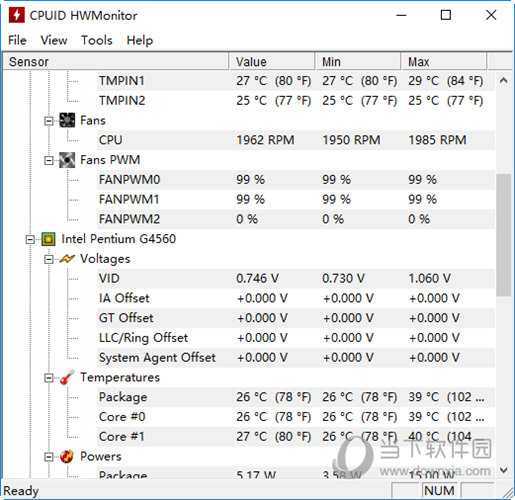515x500 pixels.
Task: Select the FANPWM0 row
Action: pos(296,180)
